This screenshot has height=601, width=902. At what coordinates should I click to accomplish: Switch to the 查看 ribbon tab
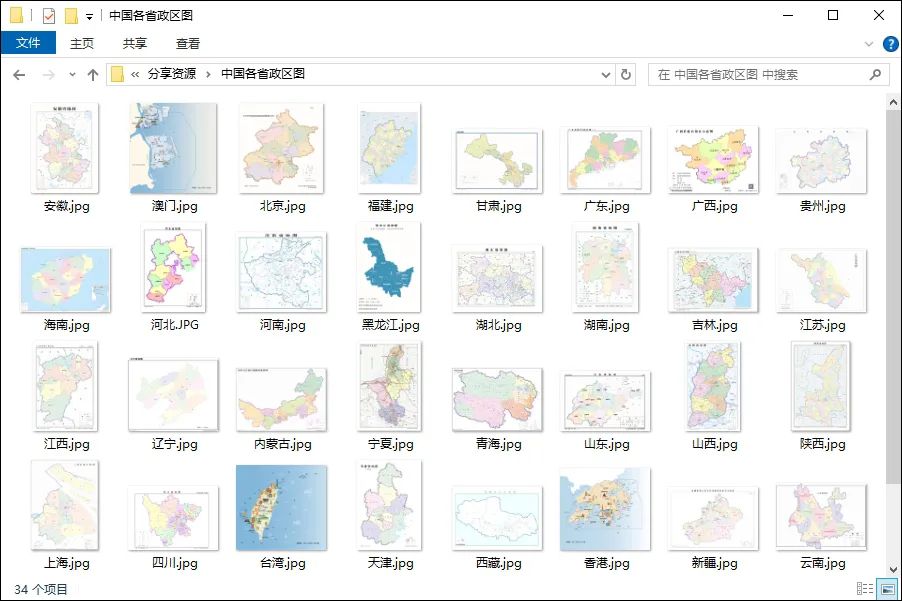(x=188, y=44)
